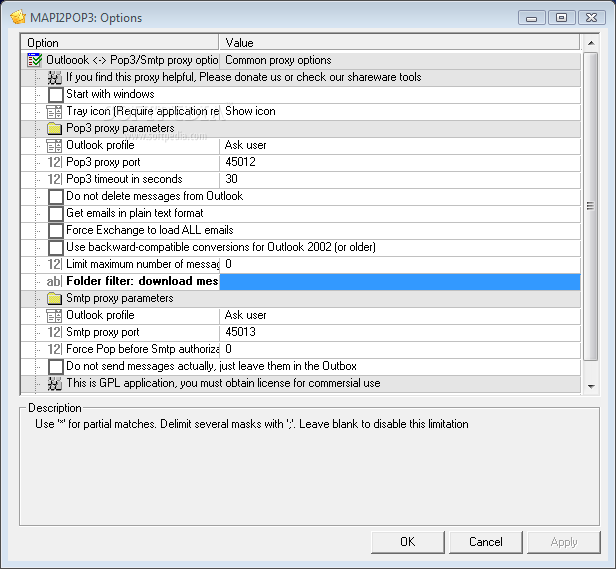The width and height of the screenshot is (616, 569).
Task: Click the folder icon of Smtp proxy parameters
Action: click(x=54, y=298)
